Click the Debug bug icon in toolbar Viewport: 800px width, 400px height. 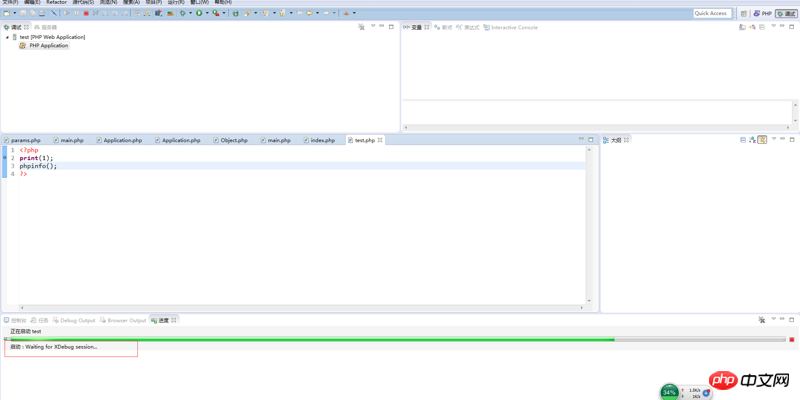(182, 13)
